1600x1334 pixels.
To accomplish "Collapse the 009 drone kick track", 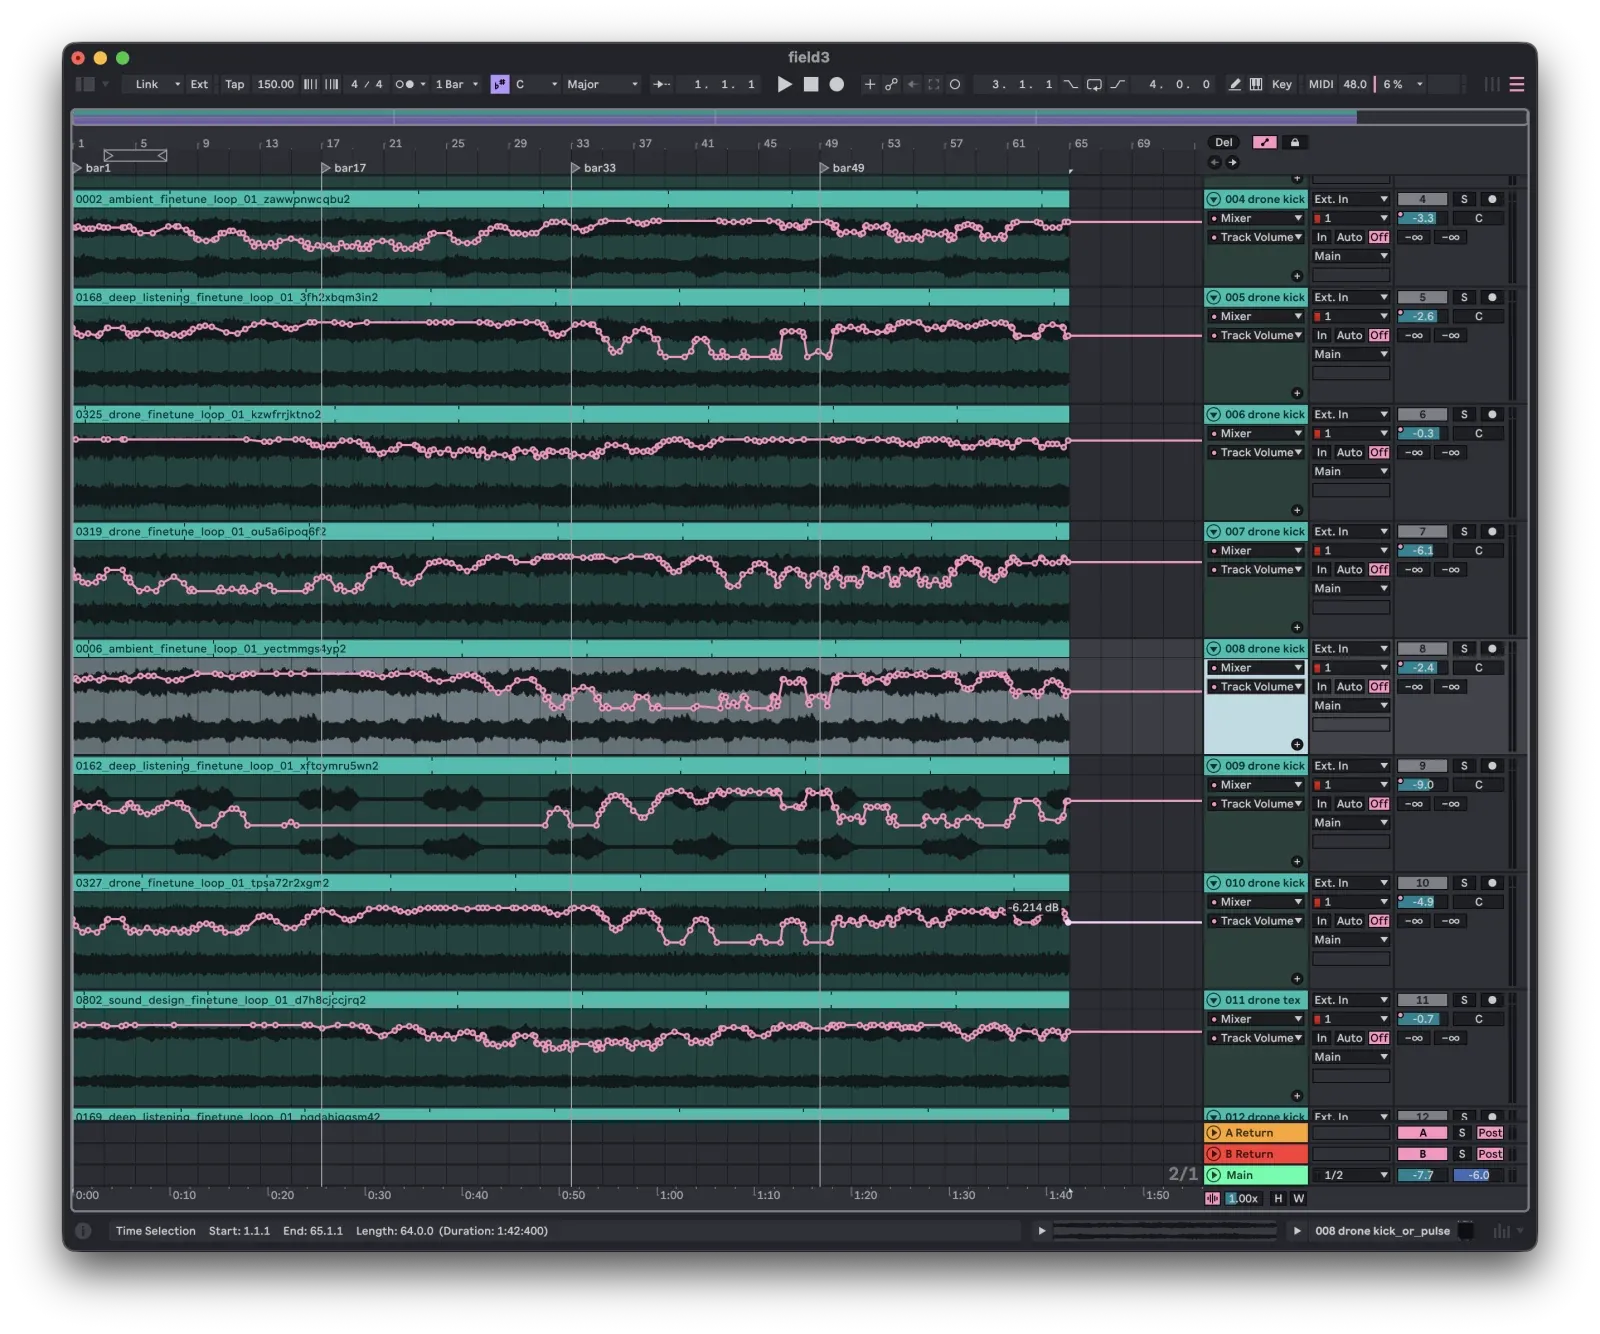I will coord(1213,766).
